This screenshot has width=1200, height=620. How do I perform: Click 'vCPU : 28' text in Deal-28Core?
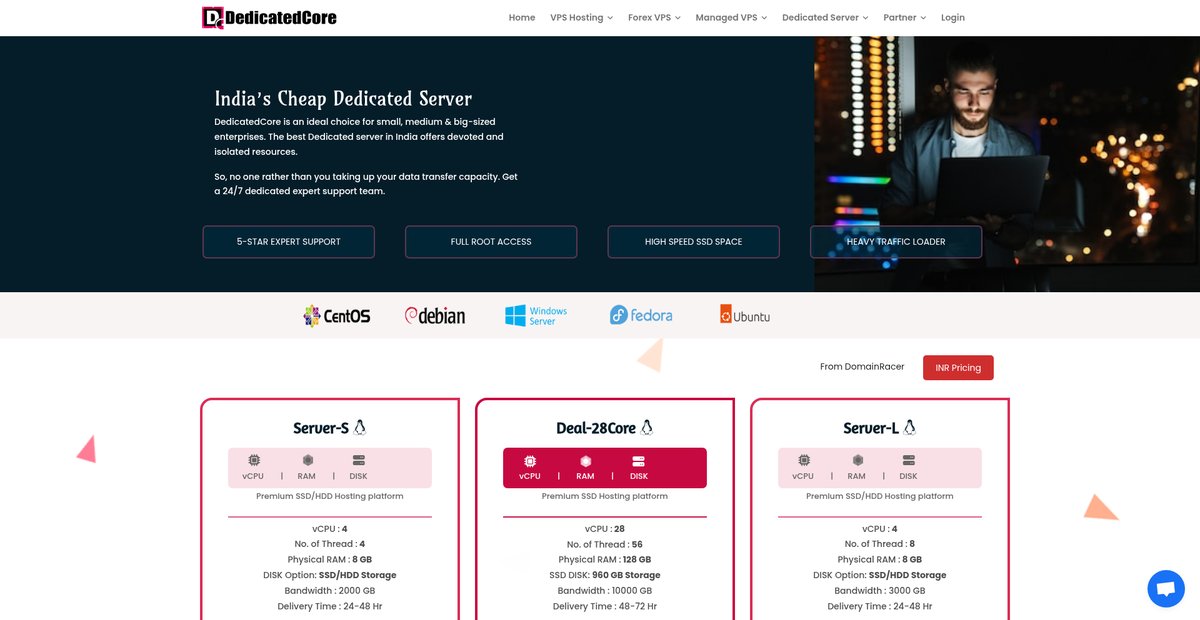605,529
